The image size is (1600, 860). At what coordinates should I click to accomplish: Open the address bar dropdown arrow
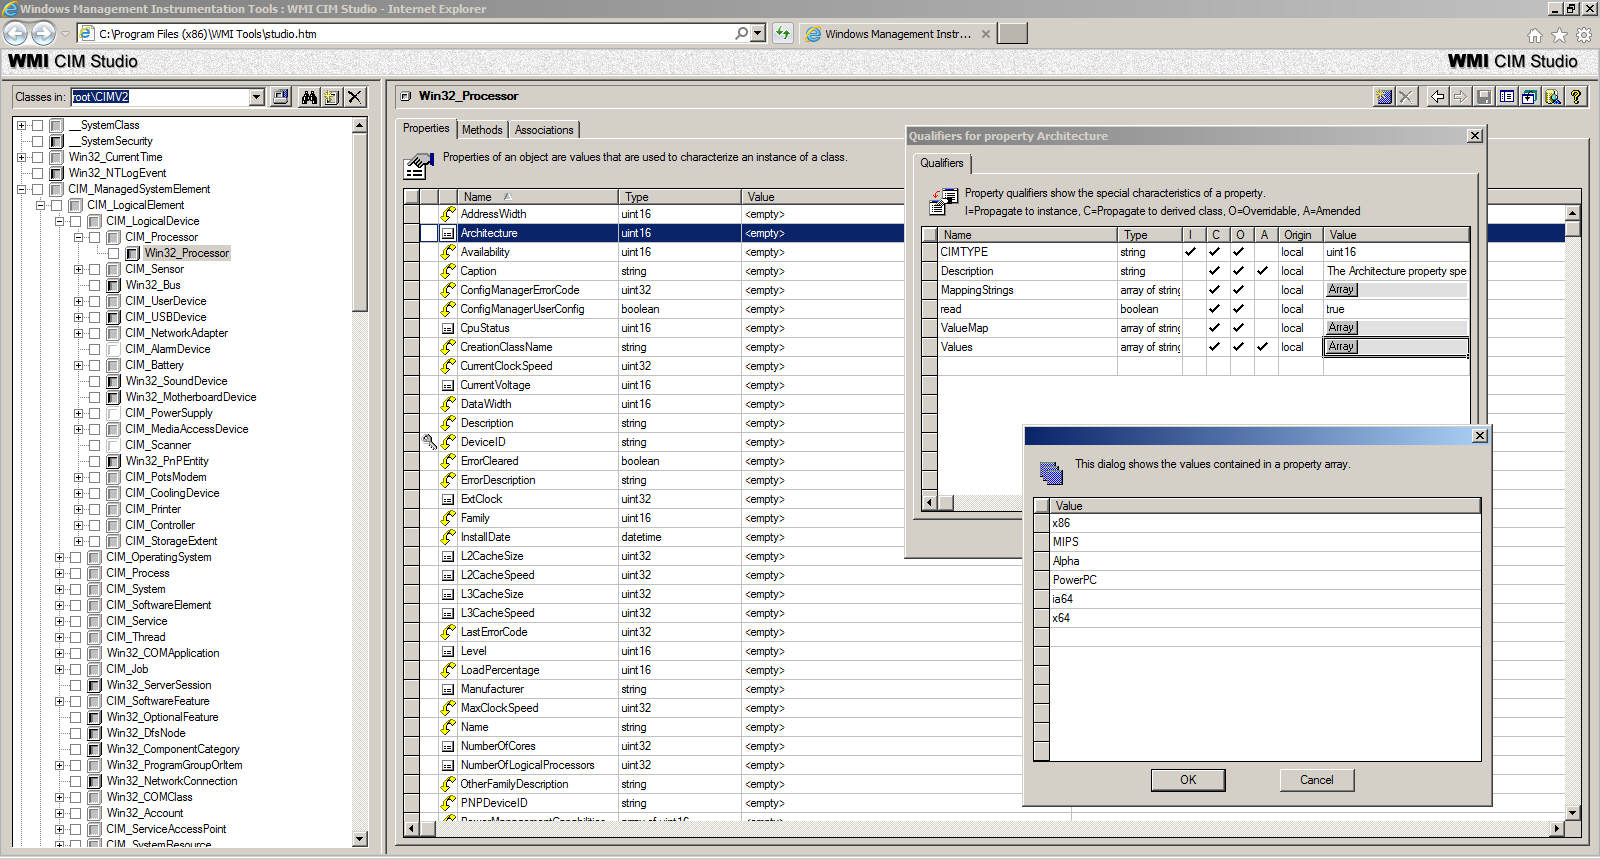[758, 33]
